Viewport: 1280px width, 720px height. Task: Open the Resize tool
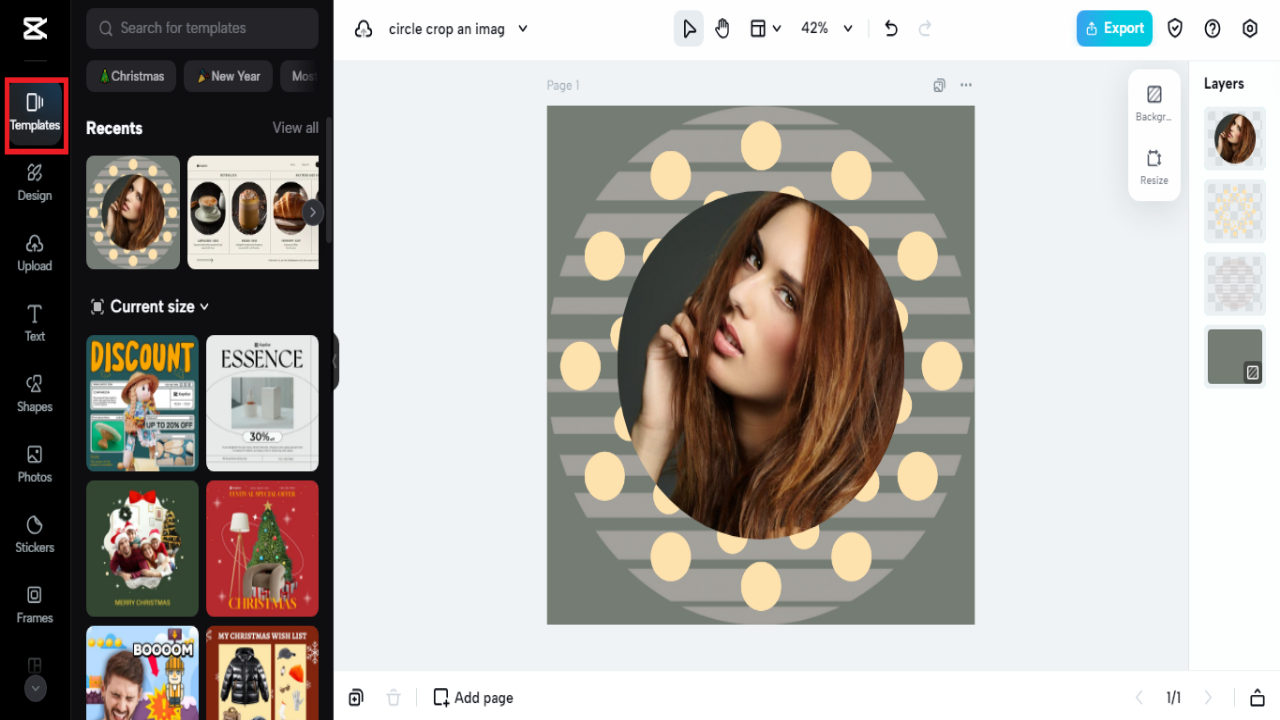pyautogui.click(x=1154, y=167)
